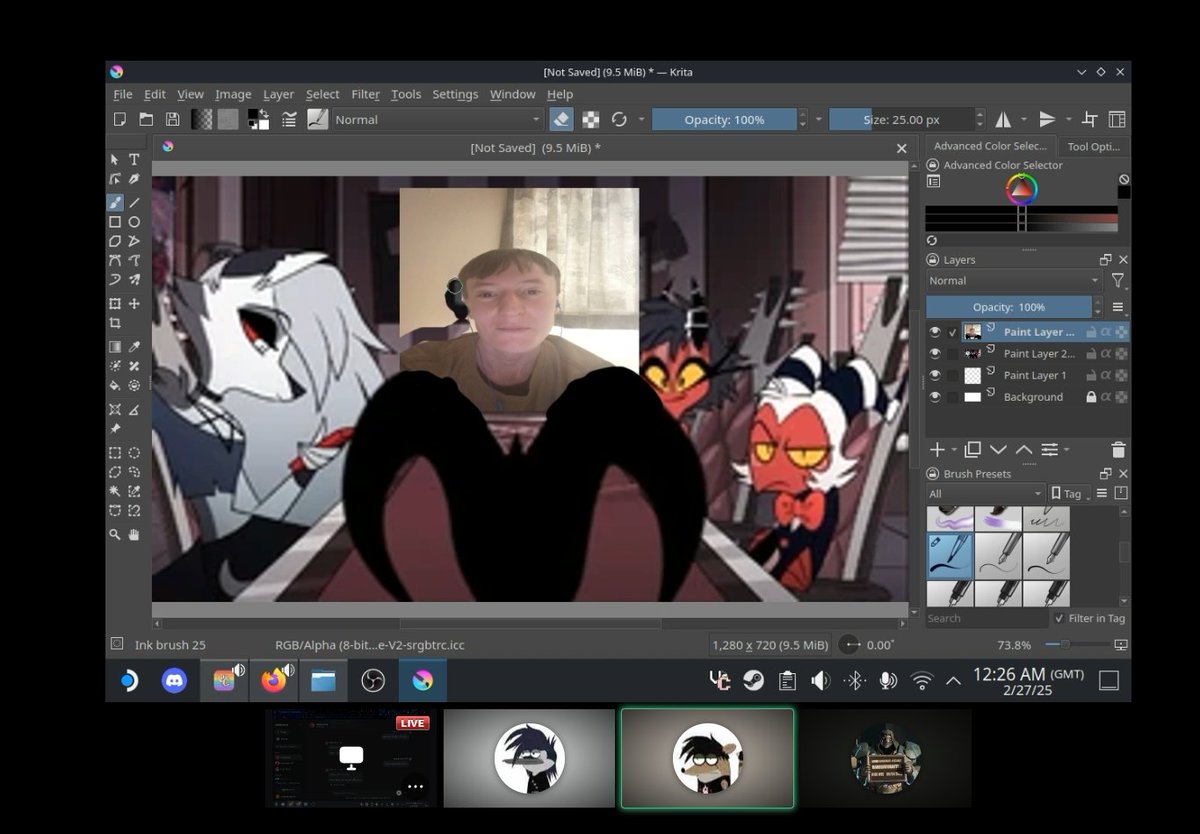Move layer down with the down chevron
1200x834 pixels.
(x=998, y=450)
